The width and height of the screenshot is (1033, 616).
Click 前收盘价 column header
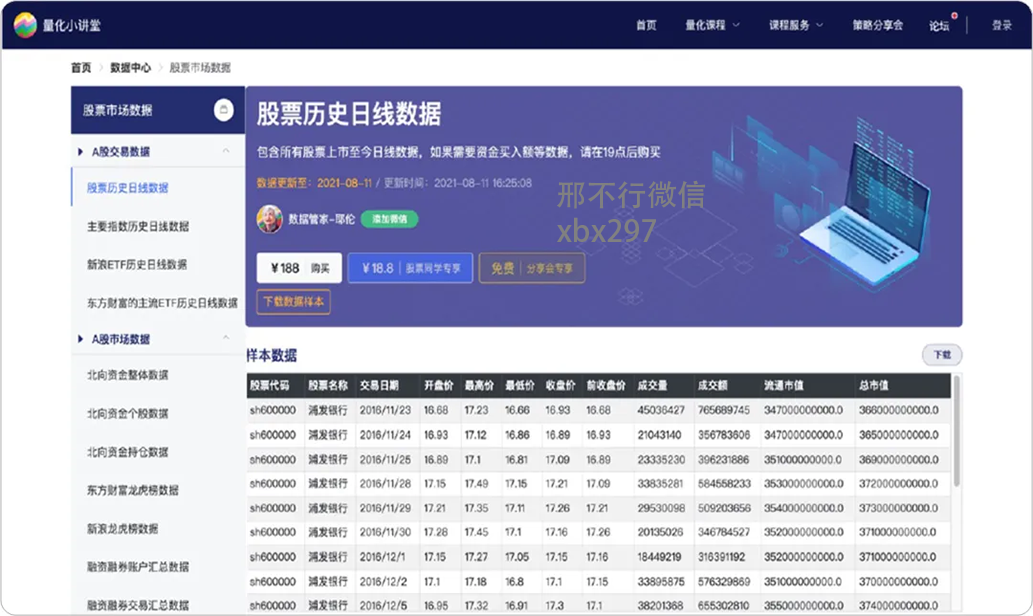click(x=606, y=385)
